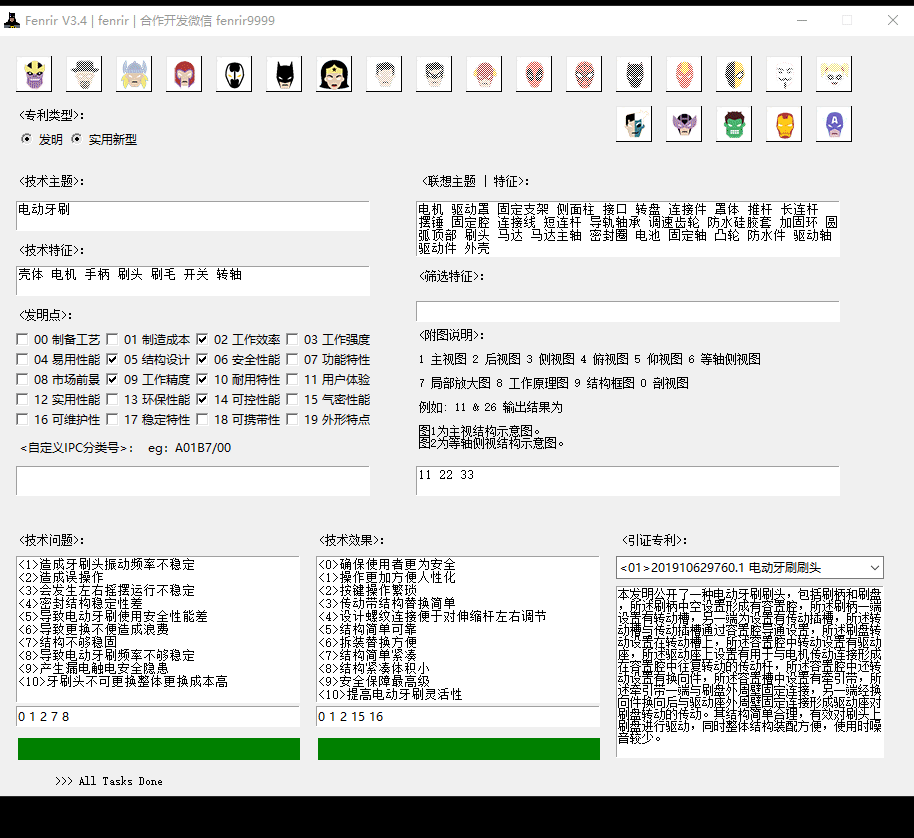The image size is (914, 838).
Task: Click the 自定义IPC分类号 input field
Action: point(192,481)
